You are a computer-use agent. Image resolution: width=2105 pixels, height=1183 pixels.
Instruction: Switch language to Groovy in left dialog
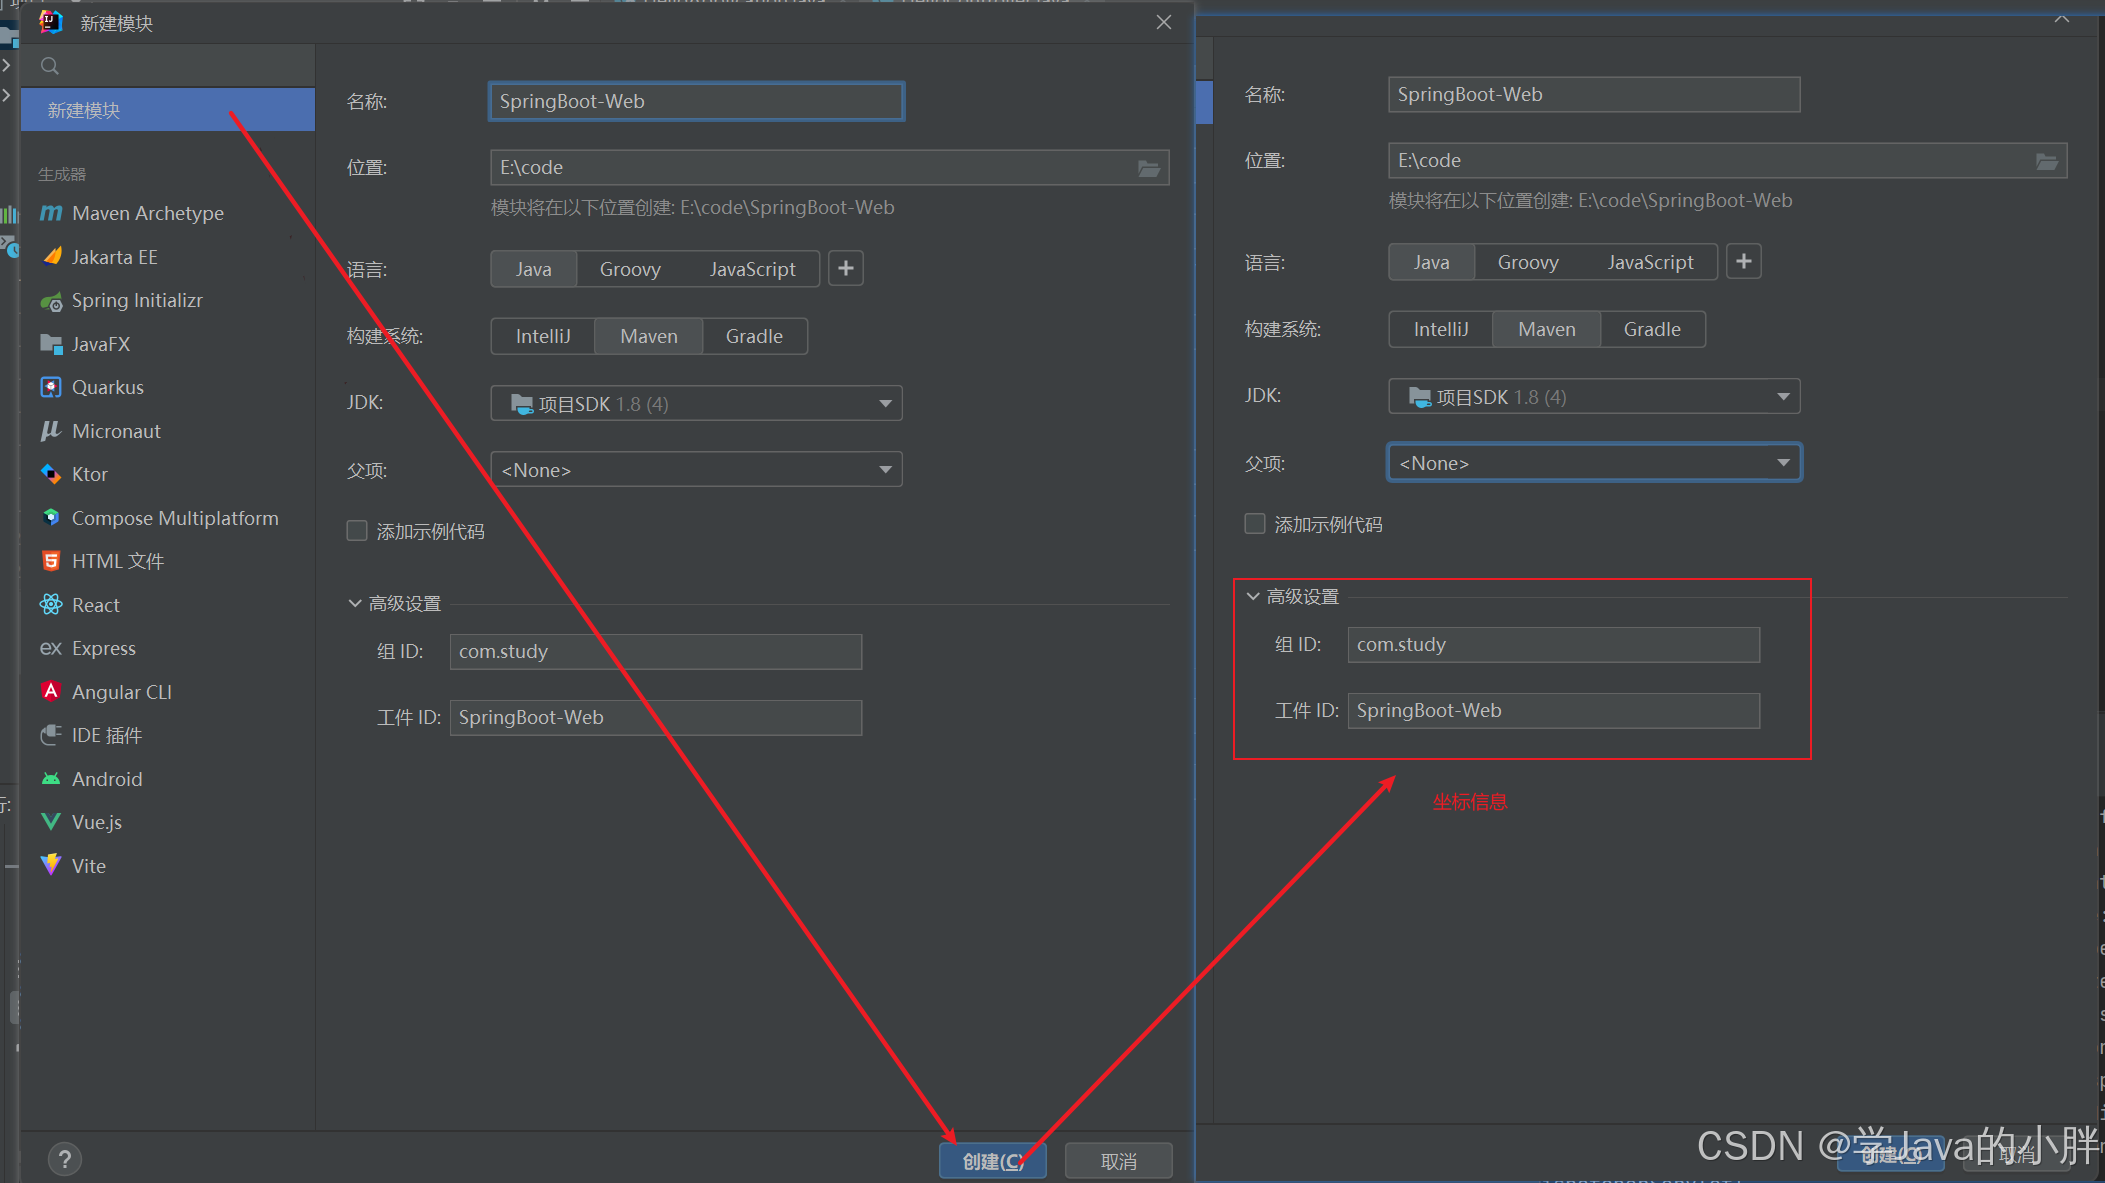(630, 269)
